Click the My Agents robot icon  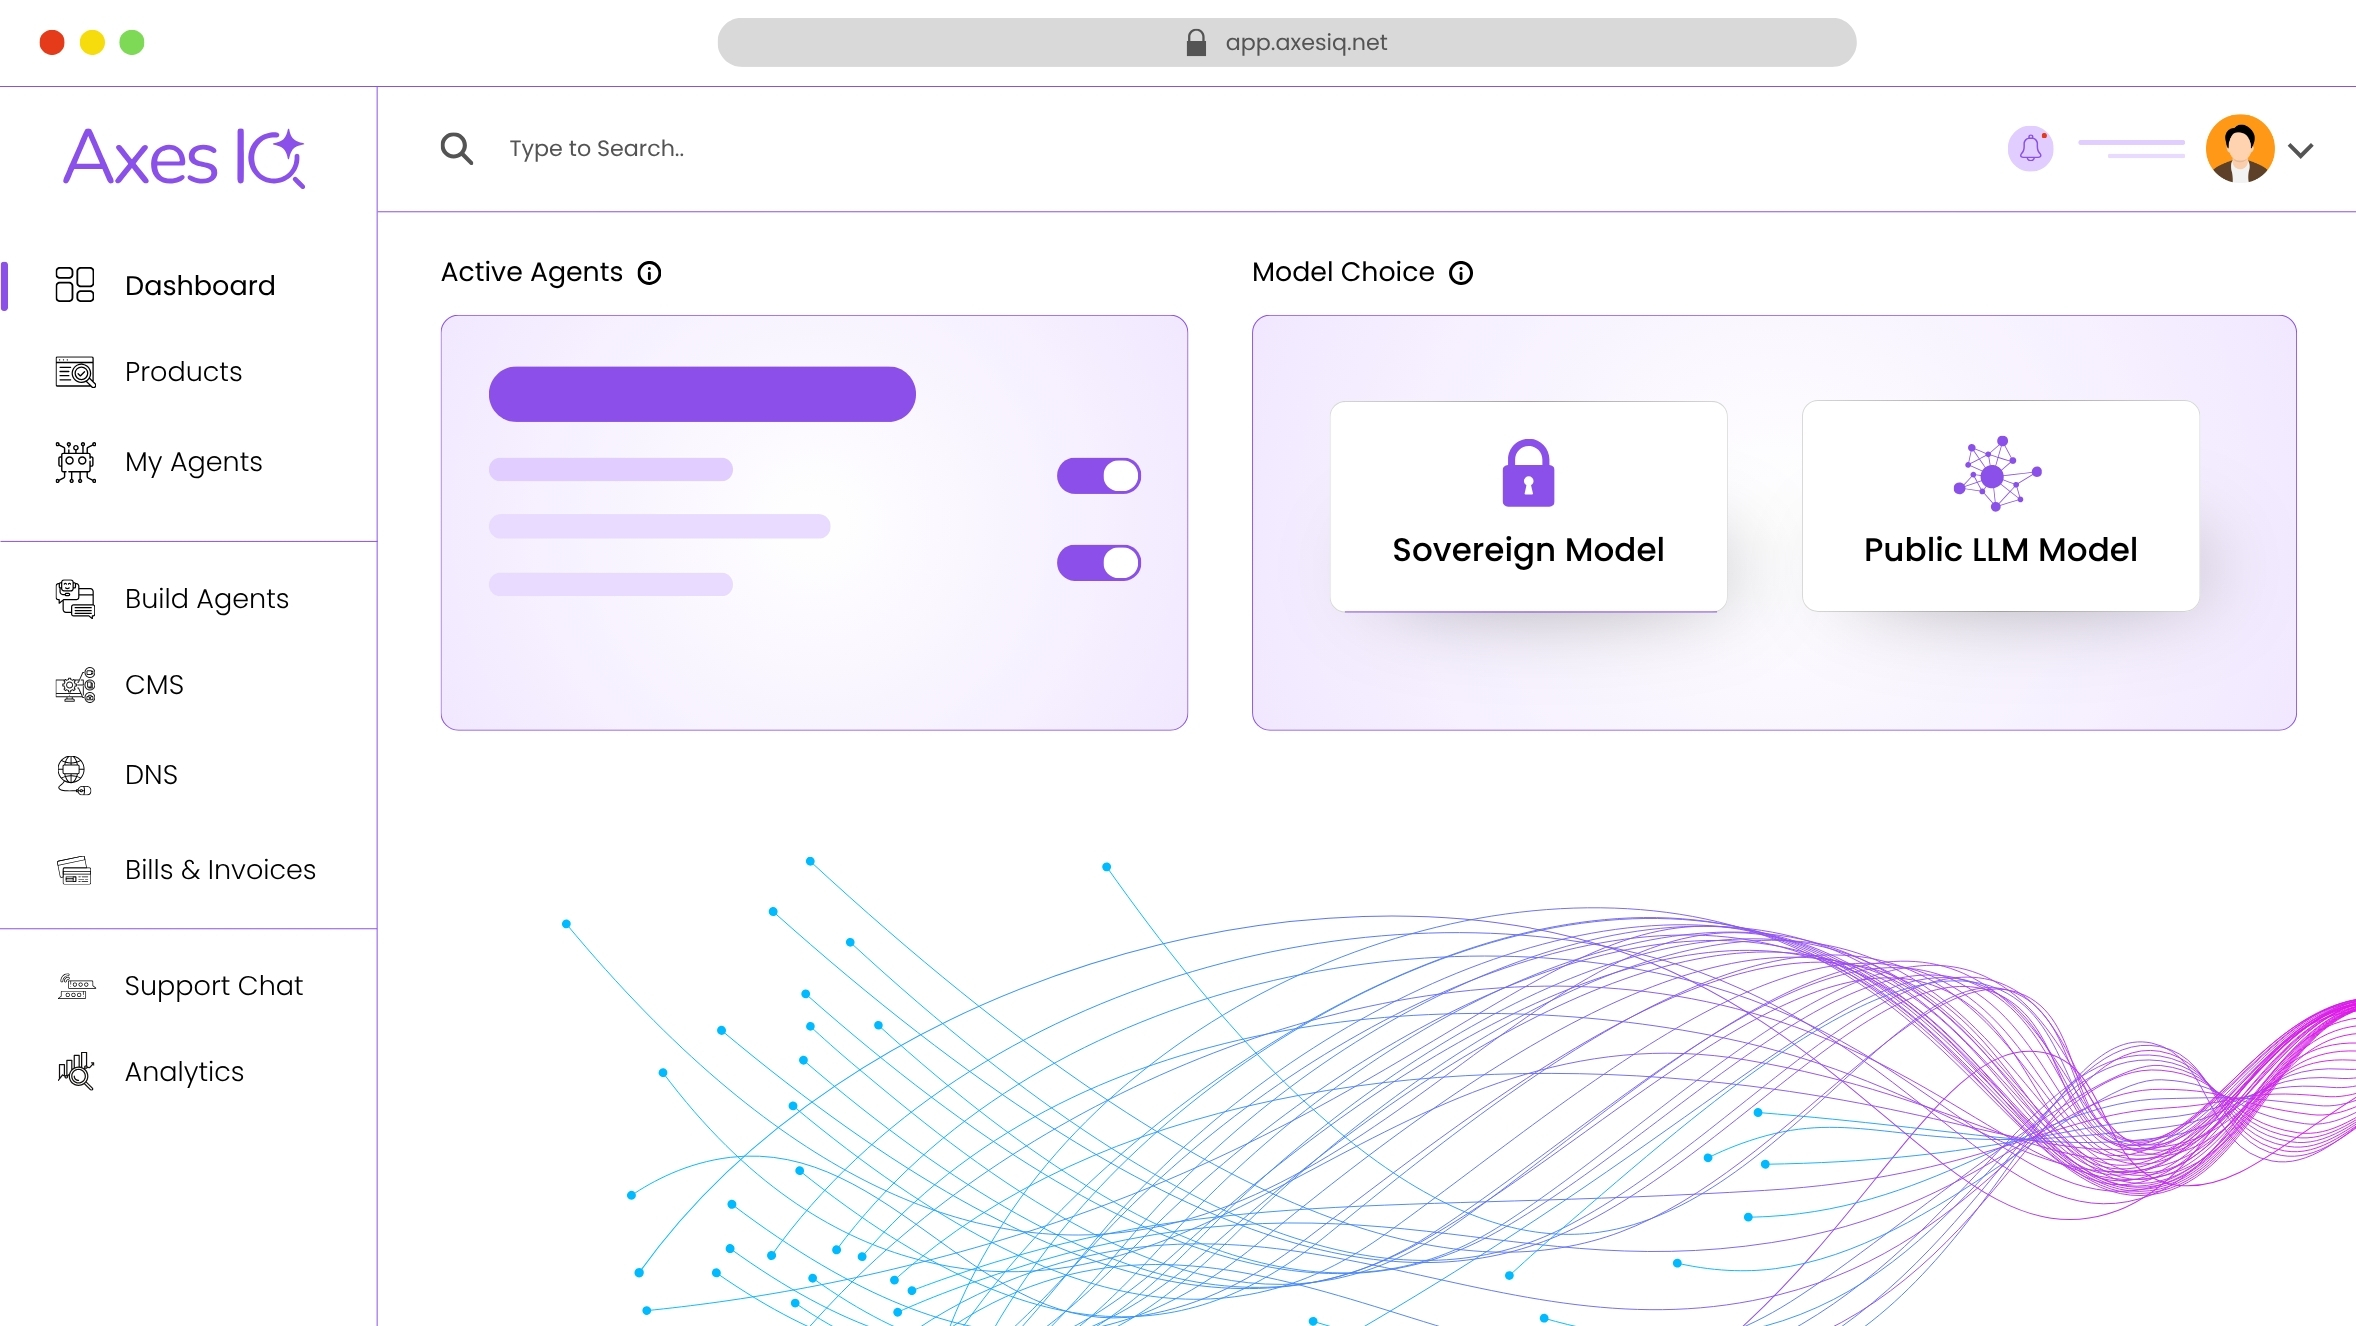click(75, 462)
